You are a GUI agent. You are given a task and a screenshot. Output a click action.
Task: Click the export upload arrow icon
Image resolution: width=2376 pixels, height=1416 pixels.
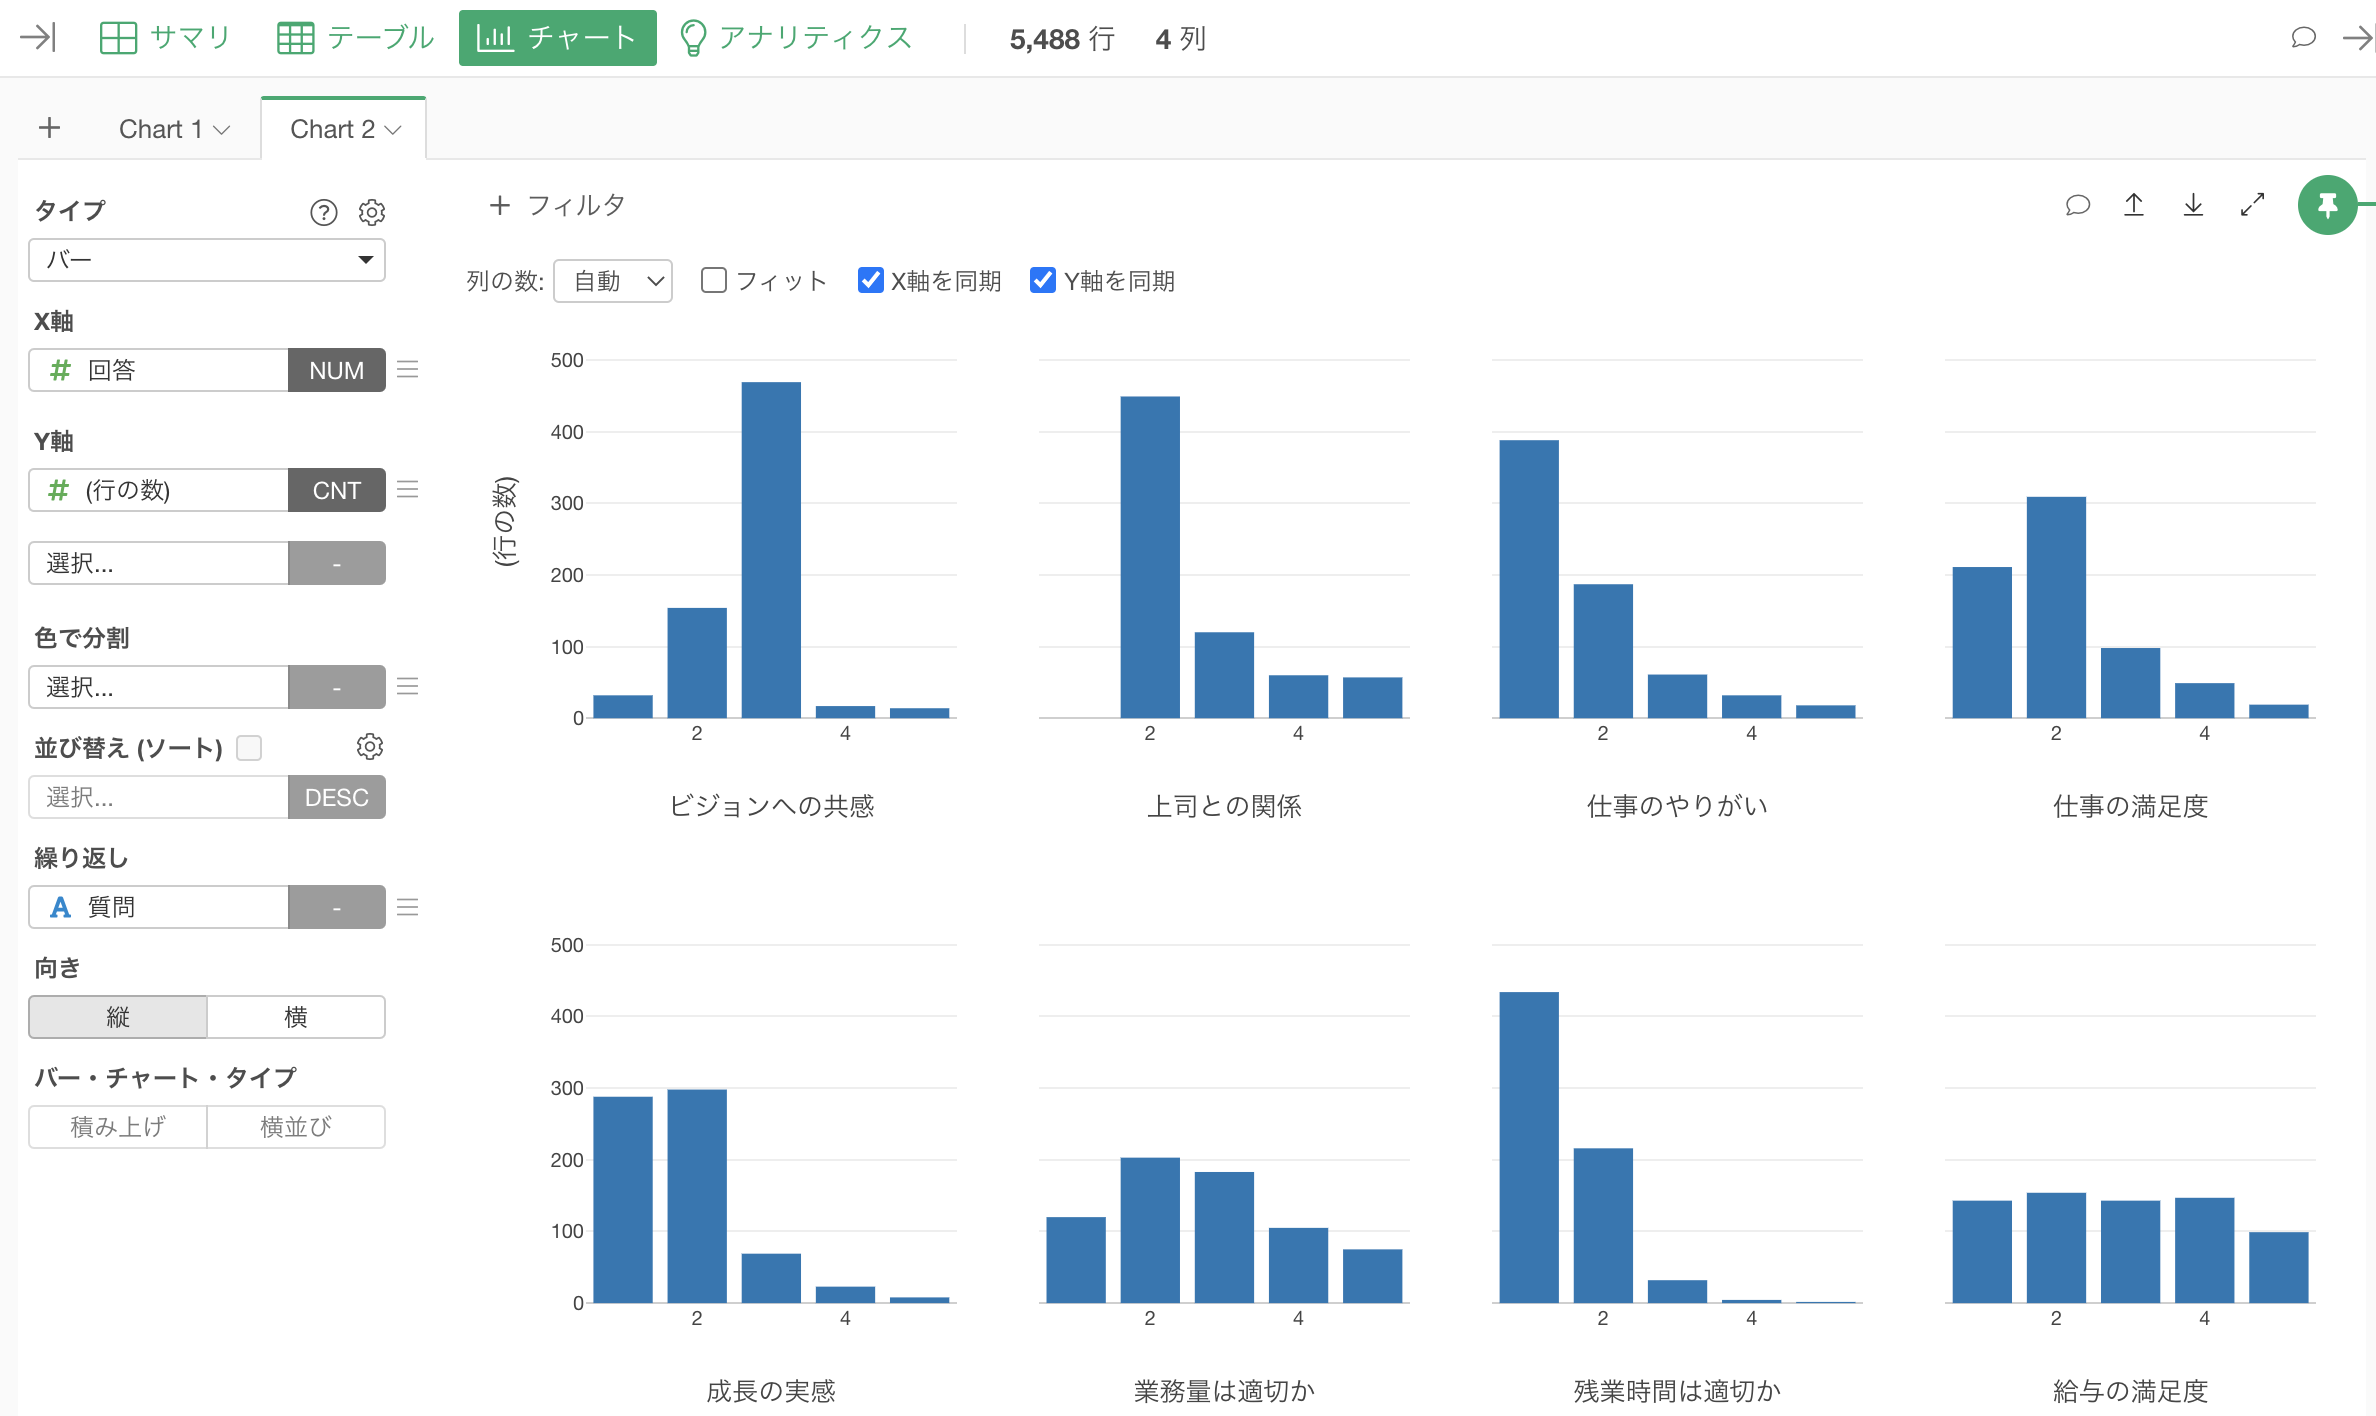coord(2134,205)
